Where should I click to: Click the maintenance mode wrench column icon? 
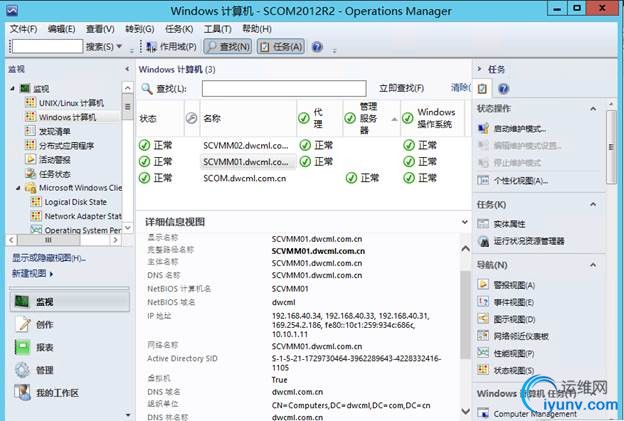[191, 118]
